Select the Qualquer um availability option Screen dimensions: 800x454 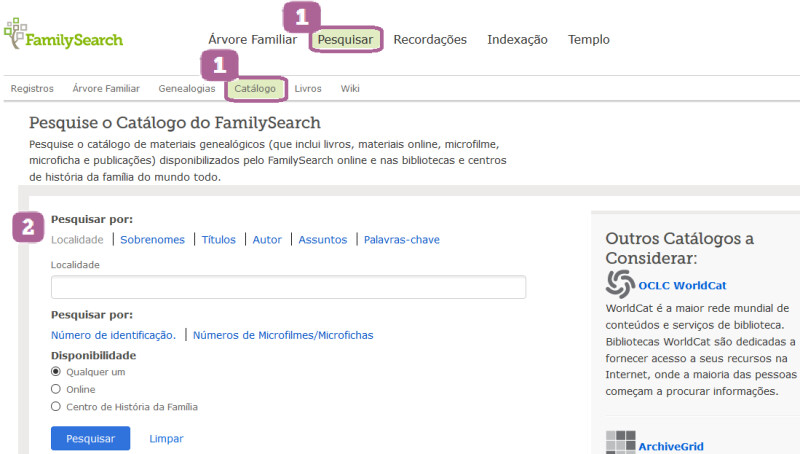click(56, 371)
